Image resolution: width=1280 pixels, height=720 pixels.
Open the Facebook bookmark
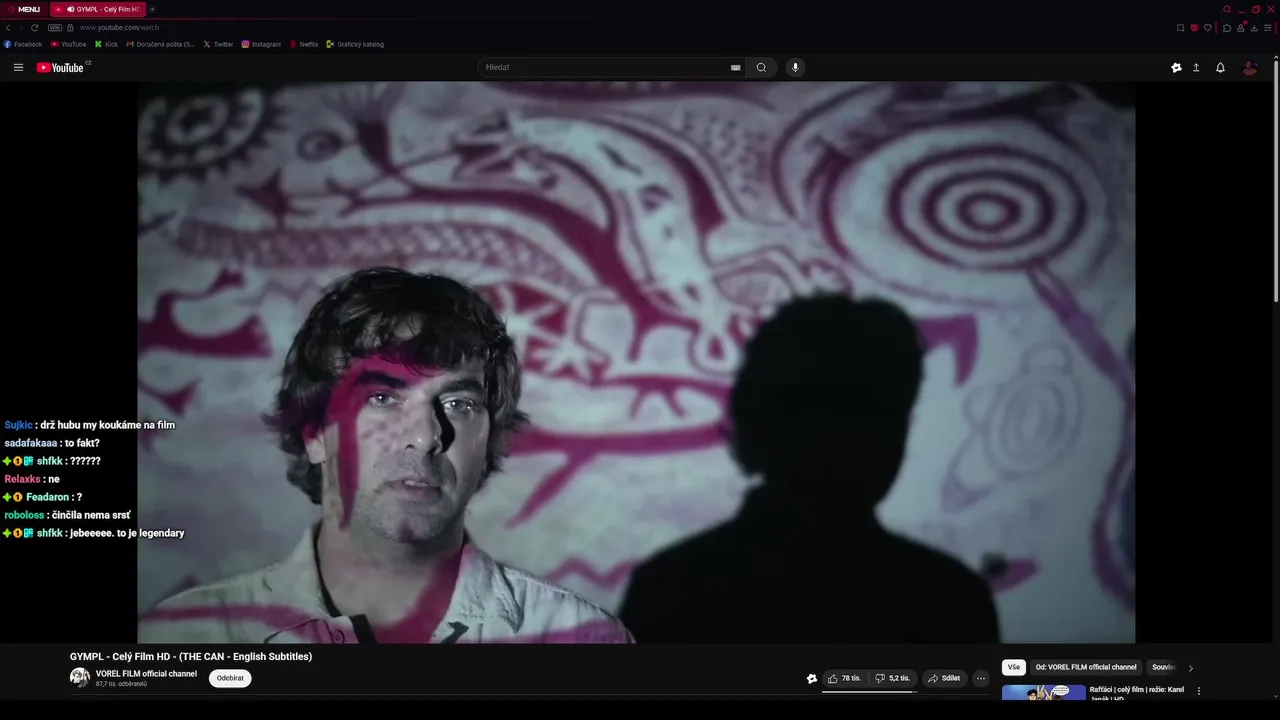point(23,44)
